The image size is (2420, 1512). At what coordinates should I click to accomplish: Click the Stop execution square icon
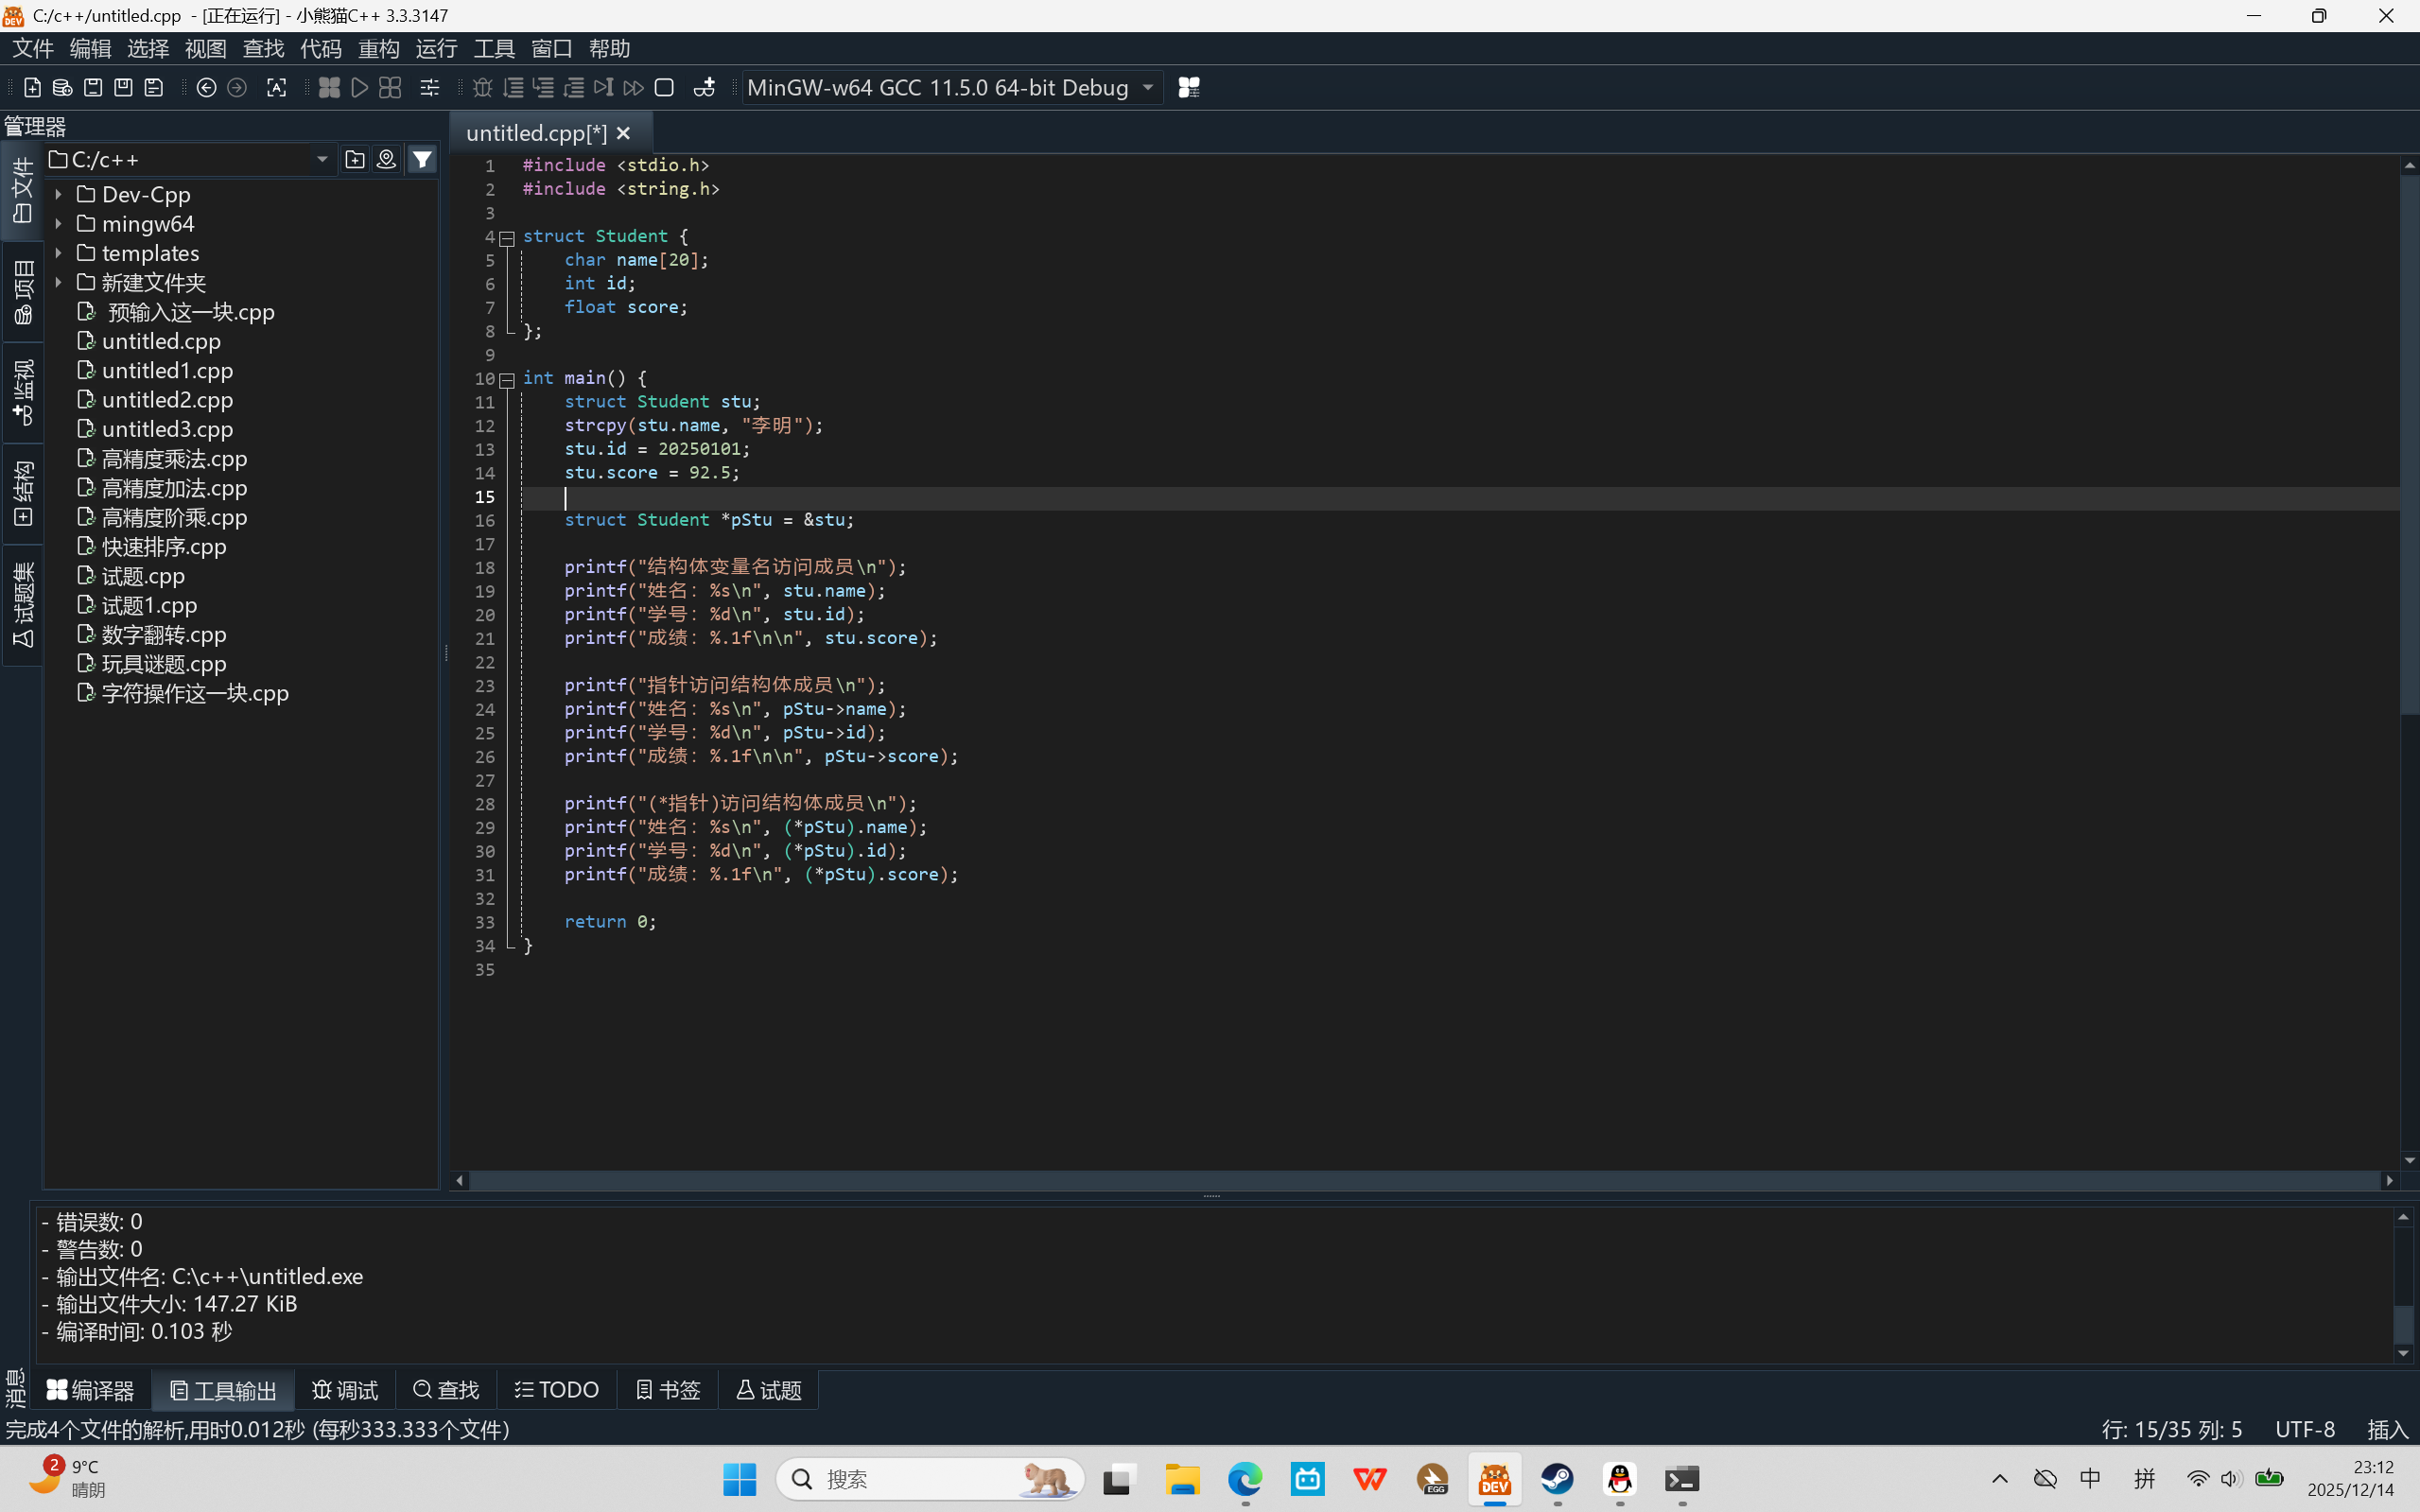click(664, 88)
